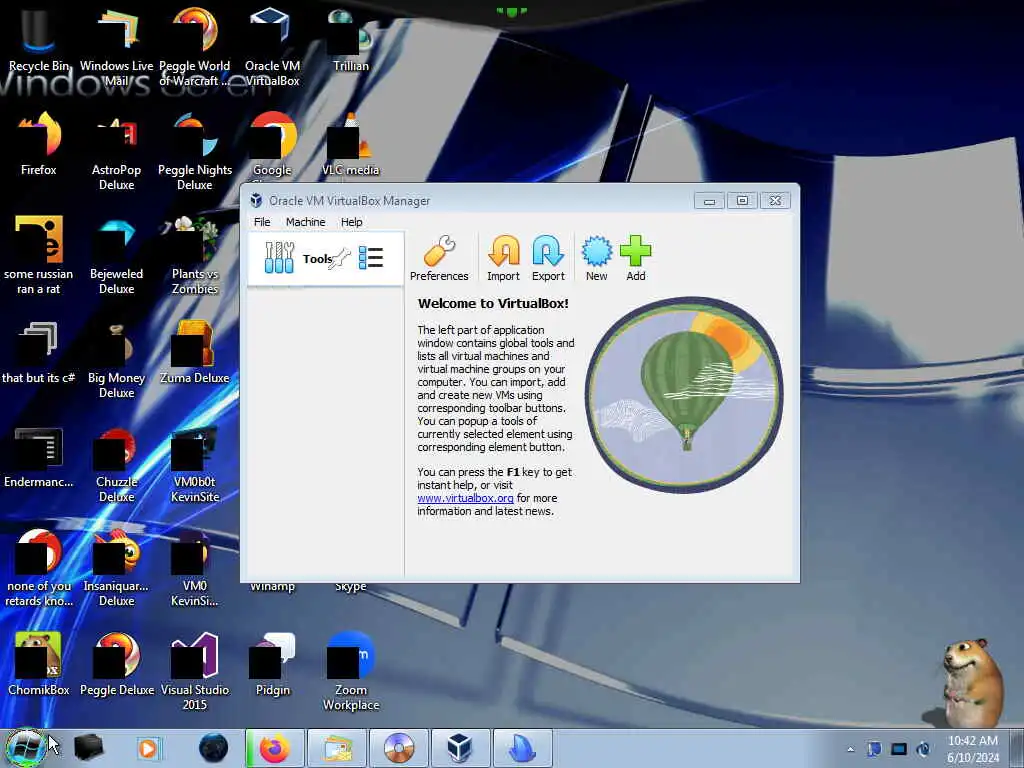Select the Bejeweled Deluxe desktop icon
Image resolution: width=1024 pixels, height=768 pixels.
click(x=116, y=255)
